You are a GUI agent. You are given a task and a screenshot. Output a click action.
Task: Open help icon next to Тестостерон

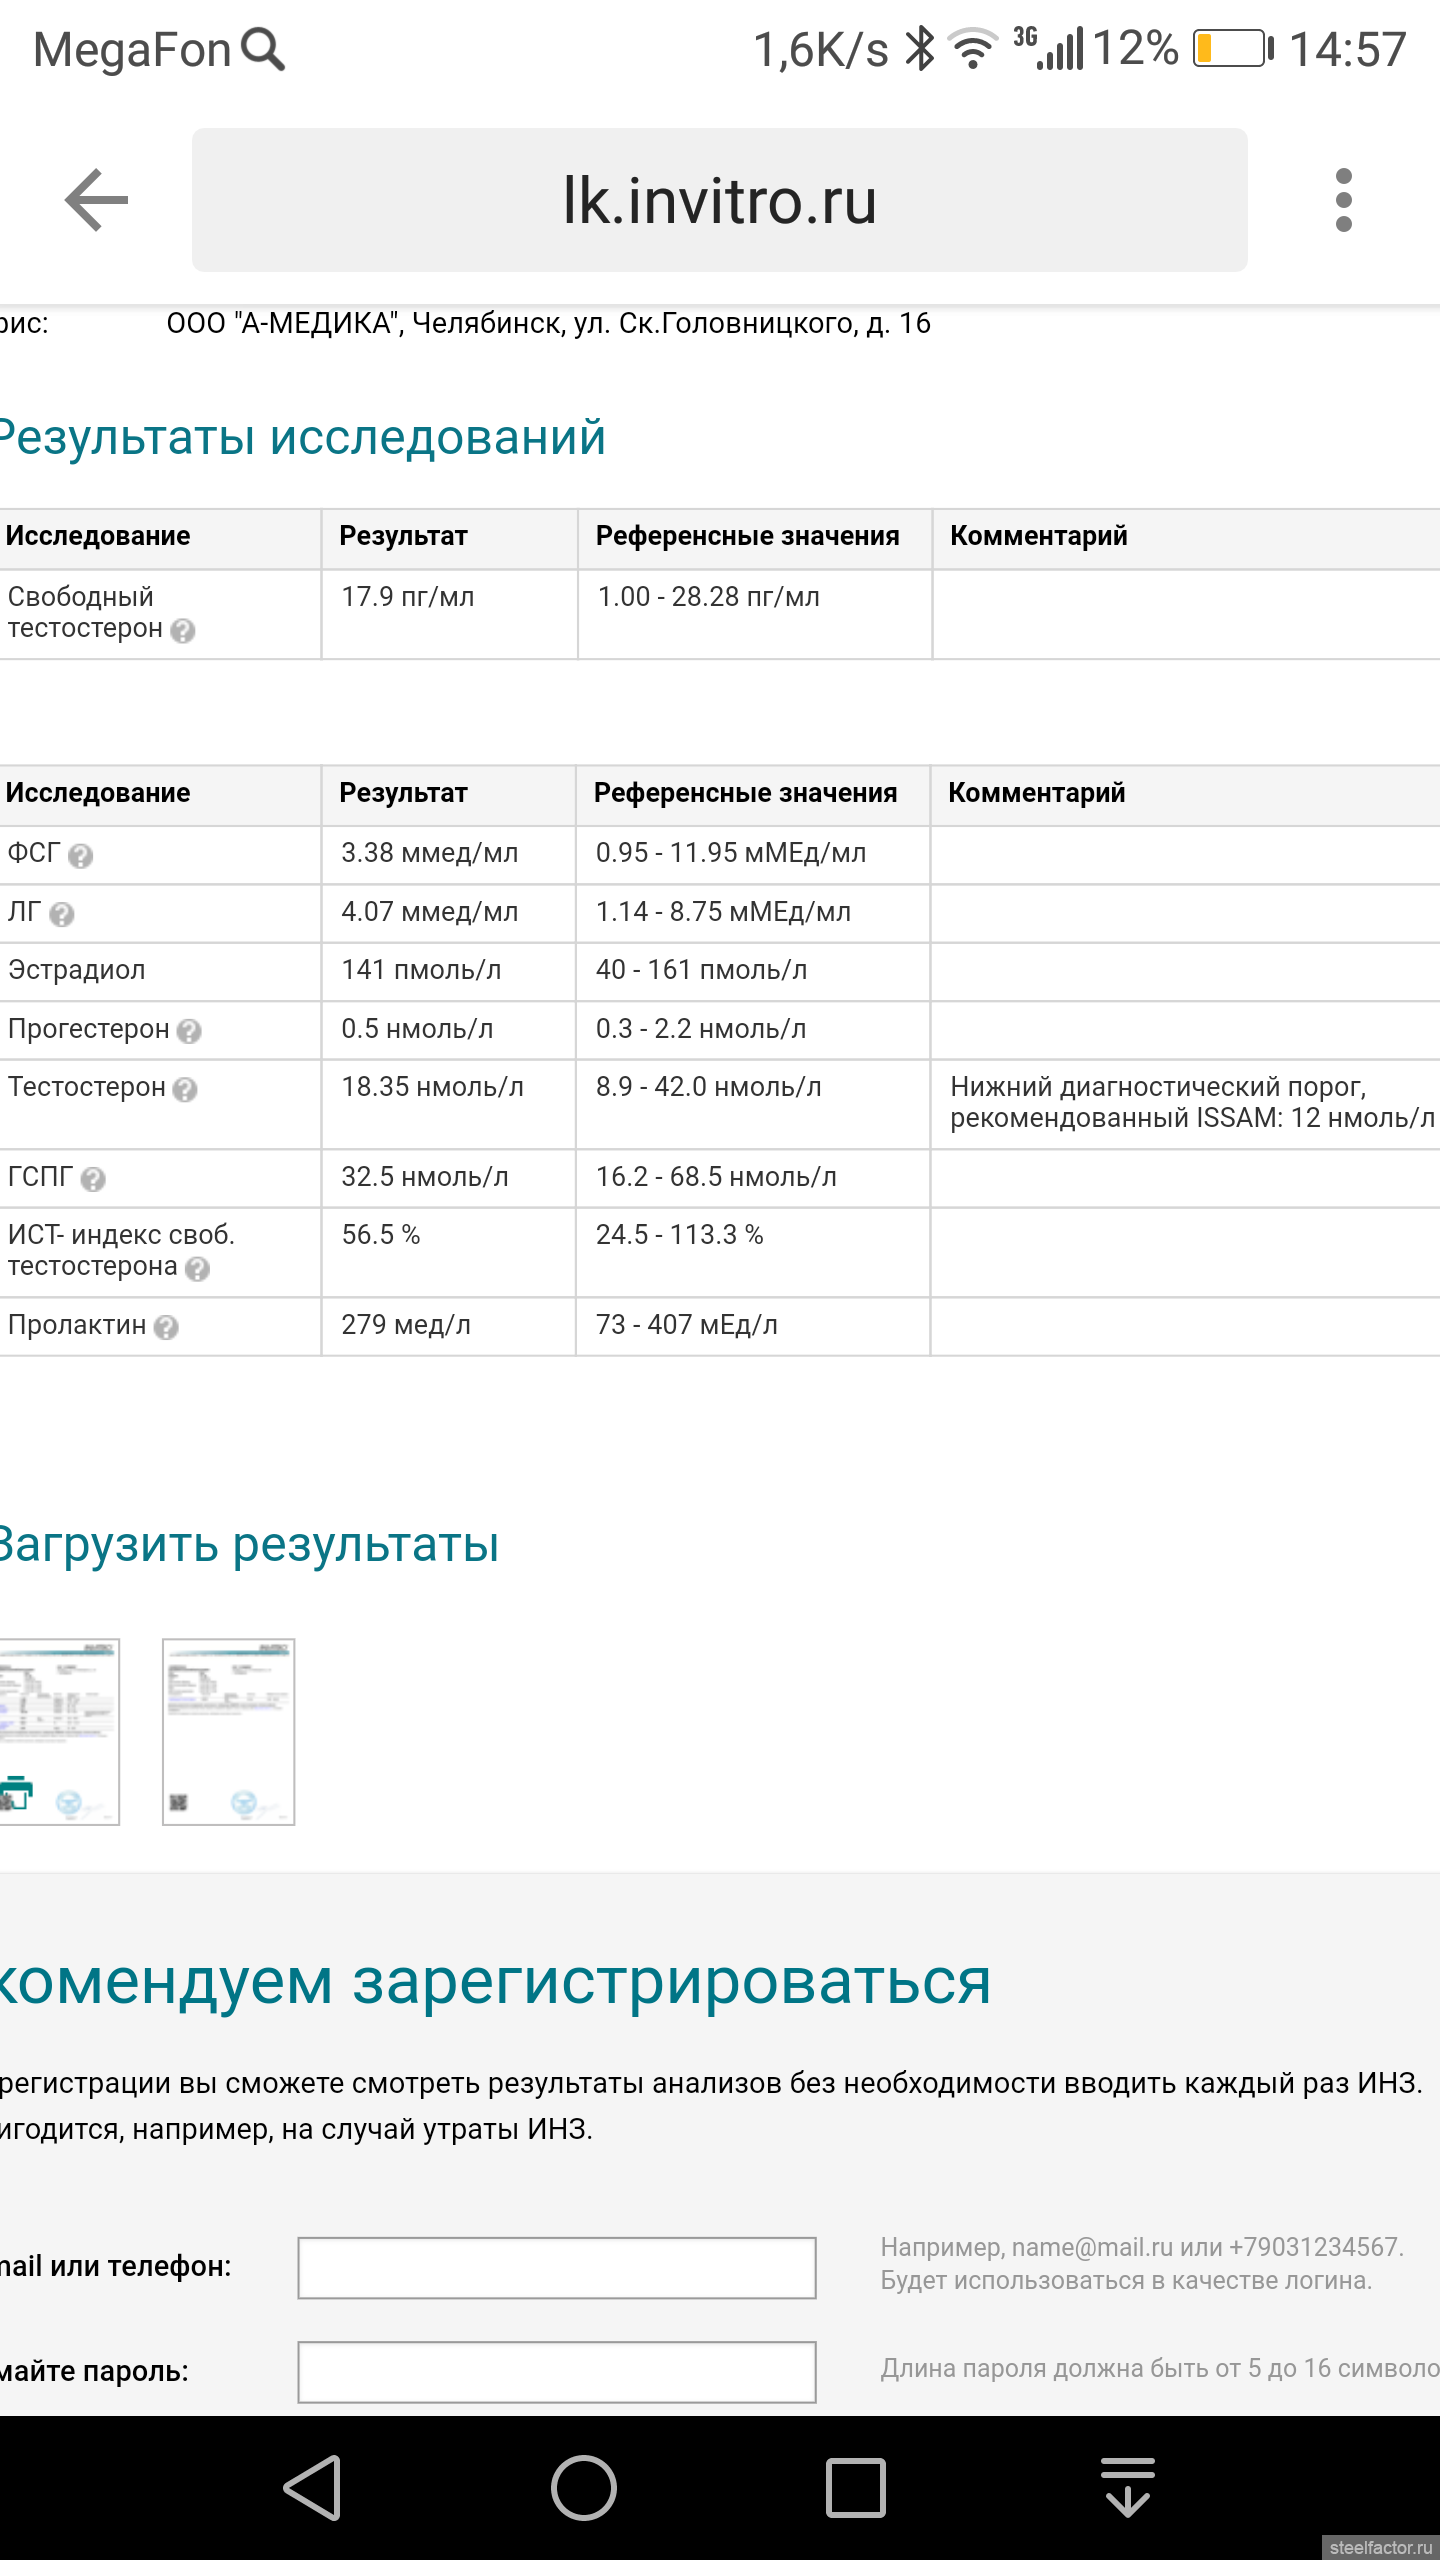coord(185,1089)
